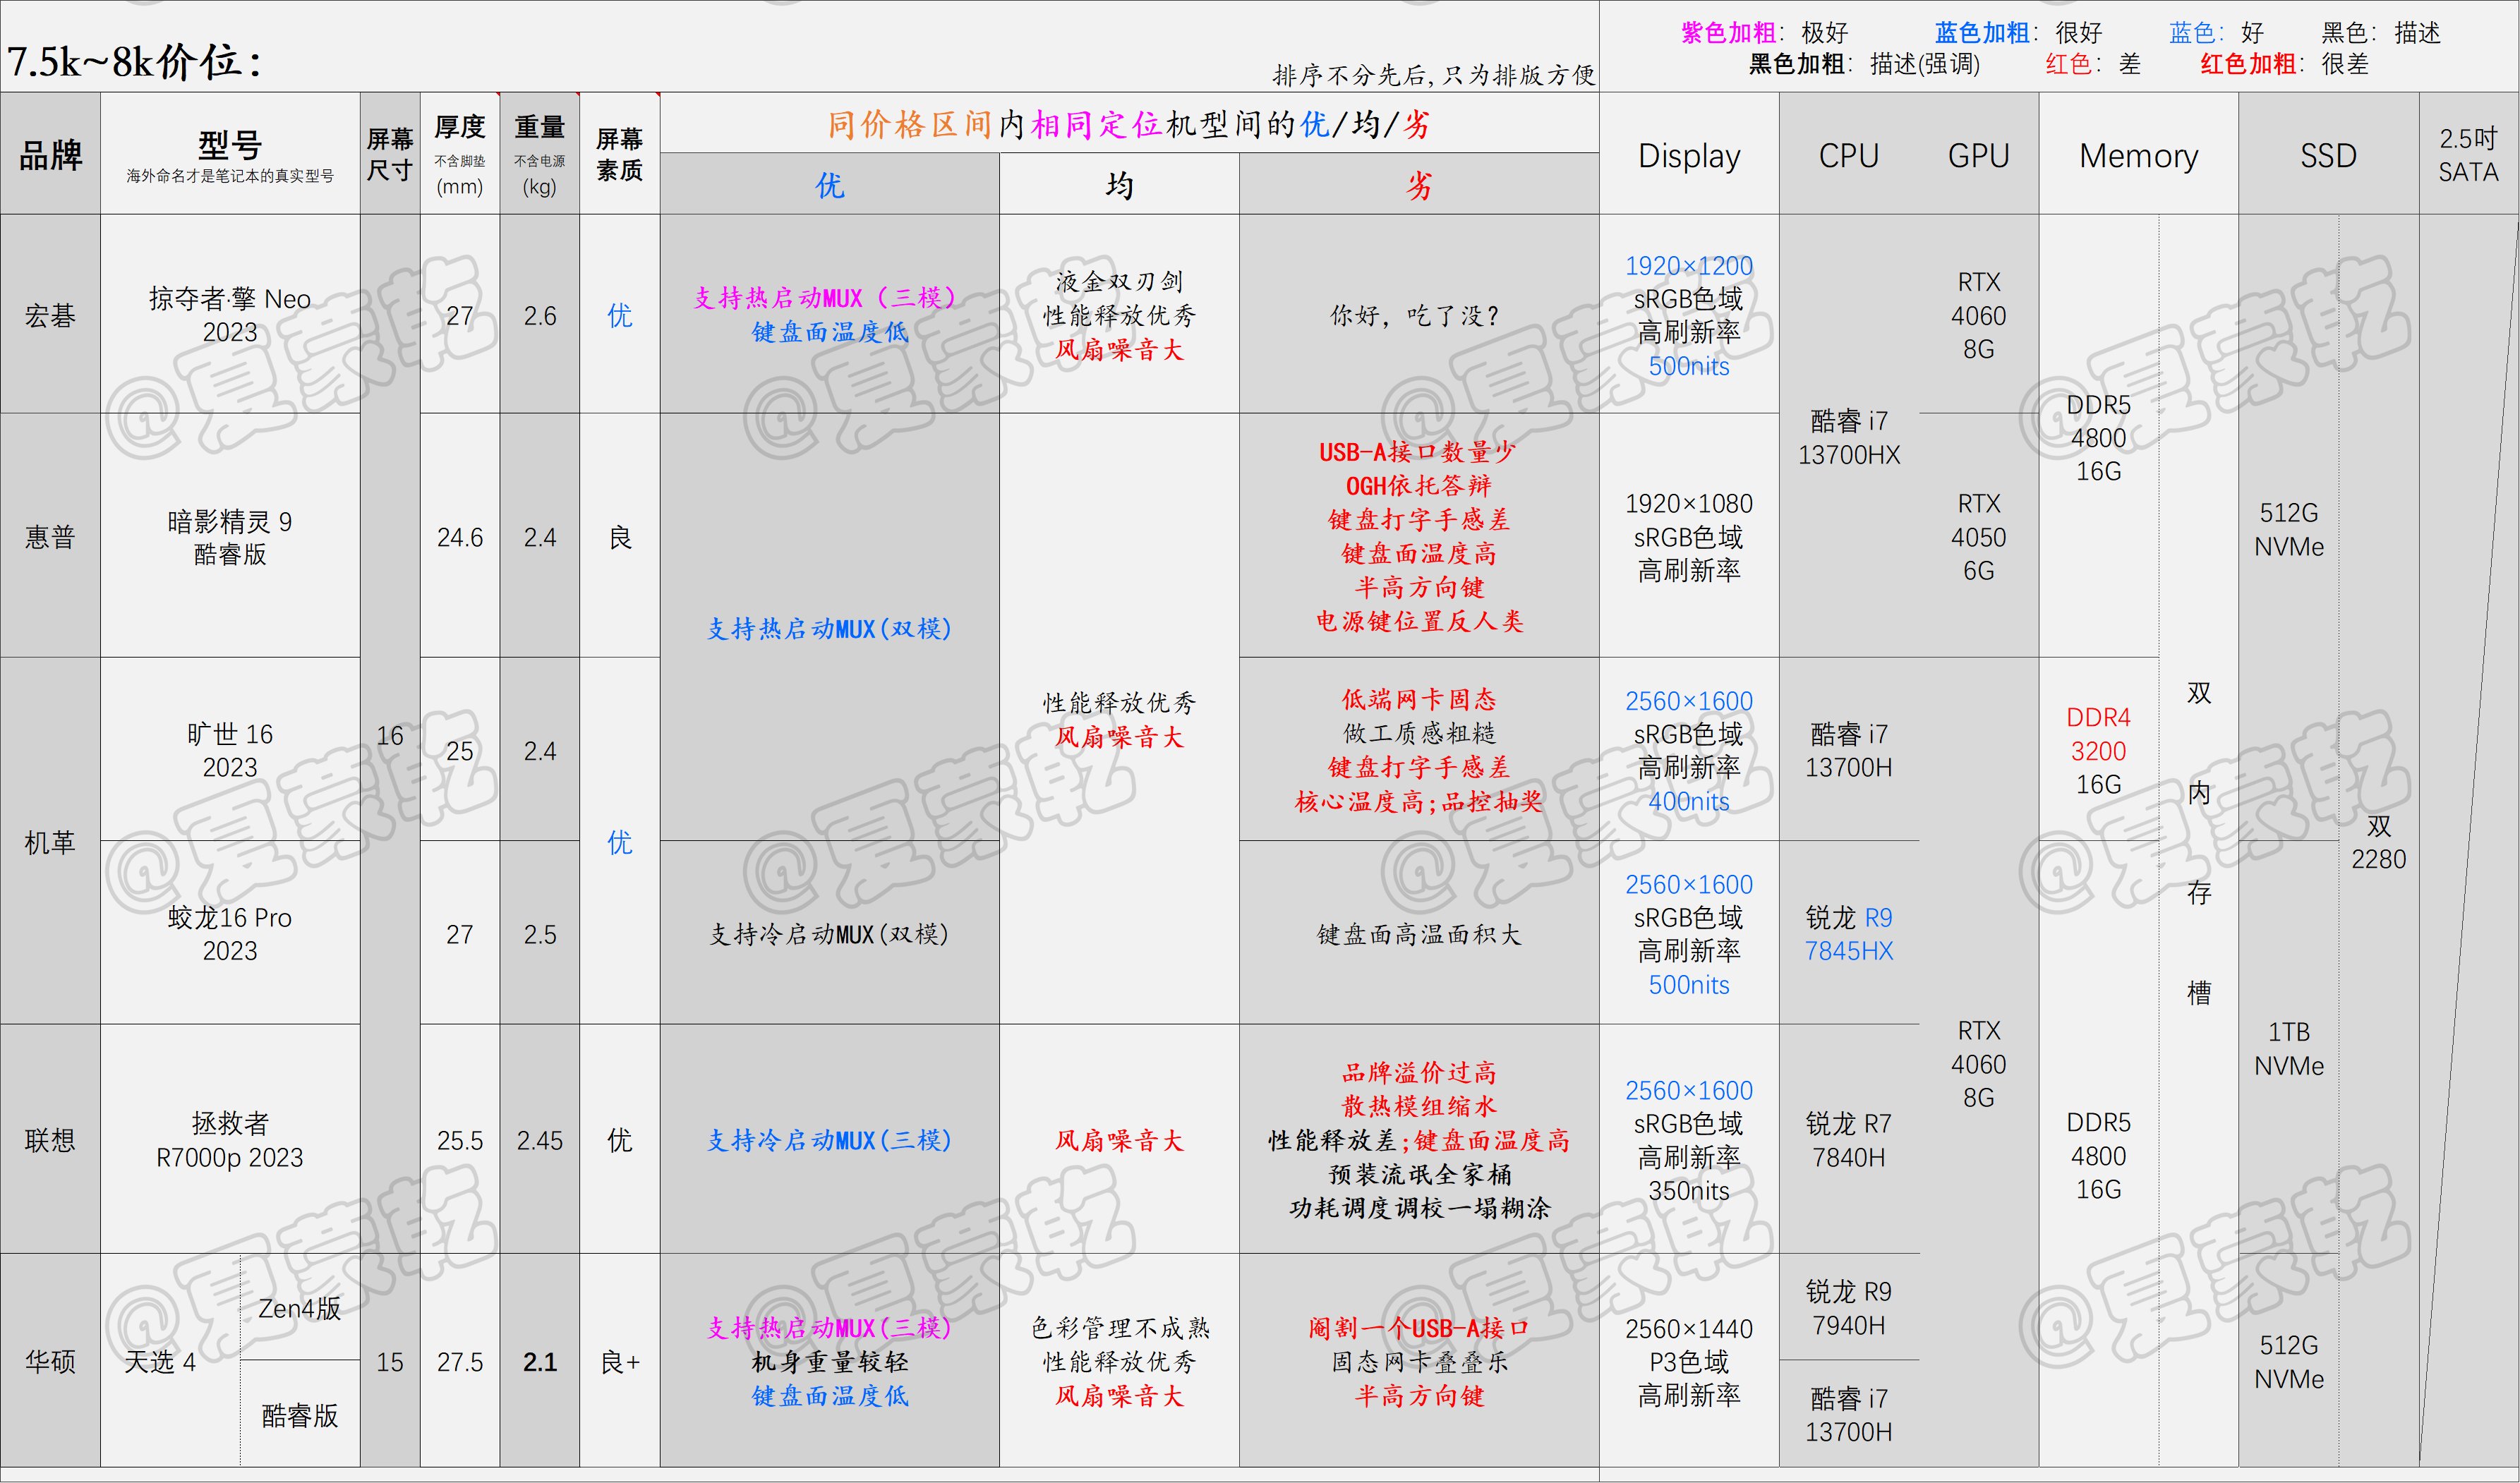Select the weight value '2.6'
The image size is (2520, 1483).
540,316
